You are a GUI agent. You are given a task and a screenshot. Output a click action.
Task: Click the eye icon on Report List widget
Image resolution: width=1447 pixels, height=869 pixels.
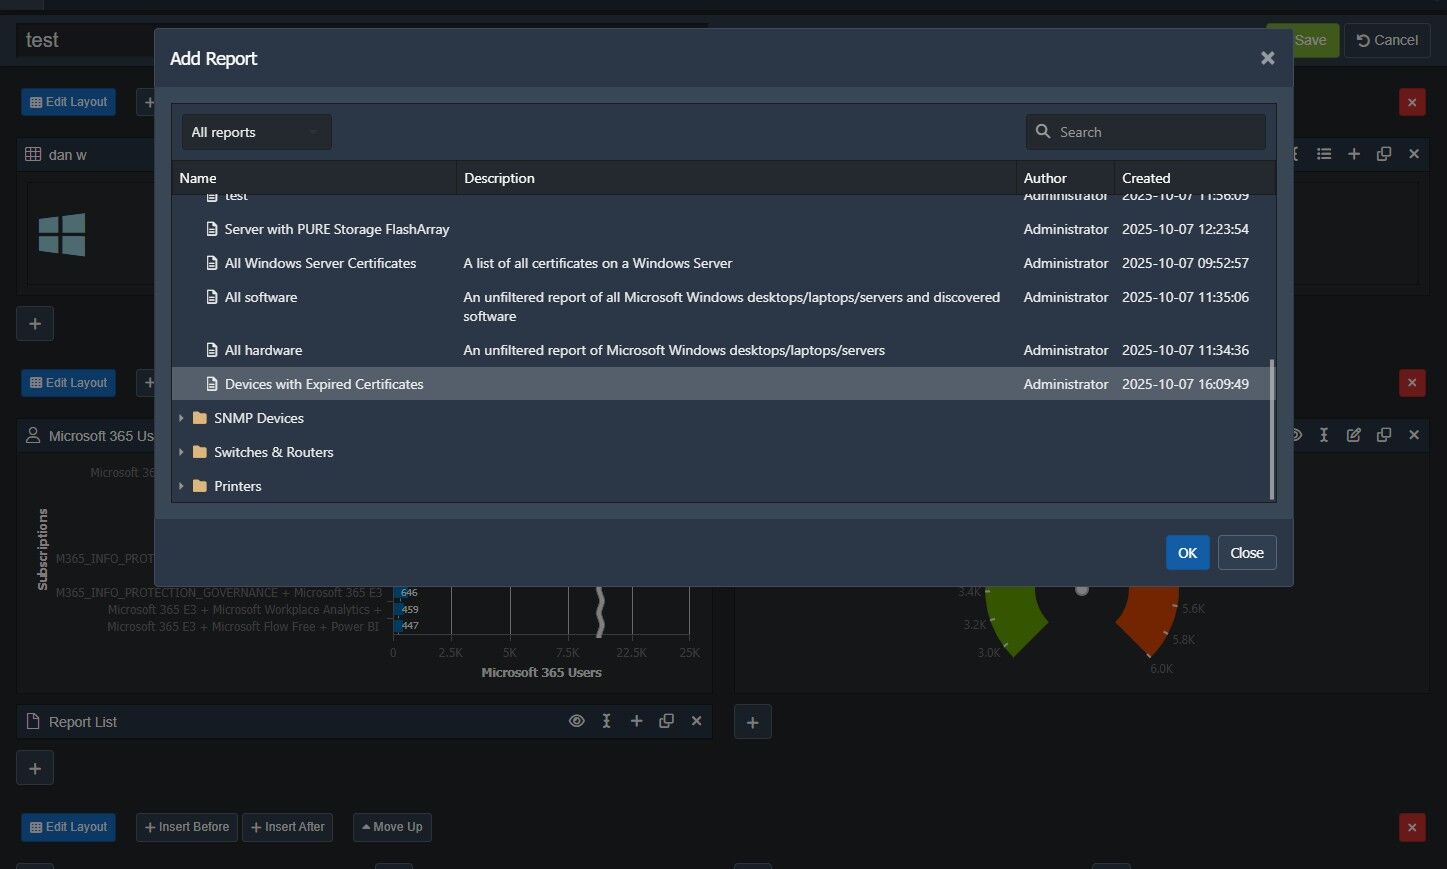(577, 721)
